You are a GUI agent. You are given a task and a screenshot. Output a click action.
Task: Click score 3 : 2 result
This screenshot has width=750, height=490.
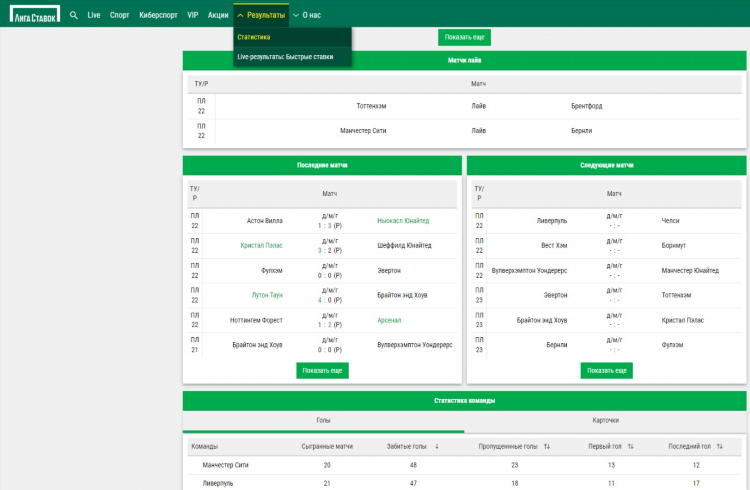click(x=330, y=250)
